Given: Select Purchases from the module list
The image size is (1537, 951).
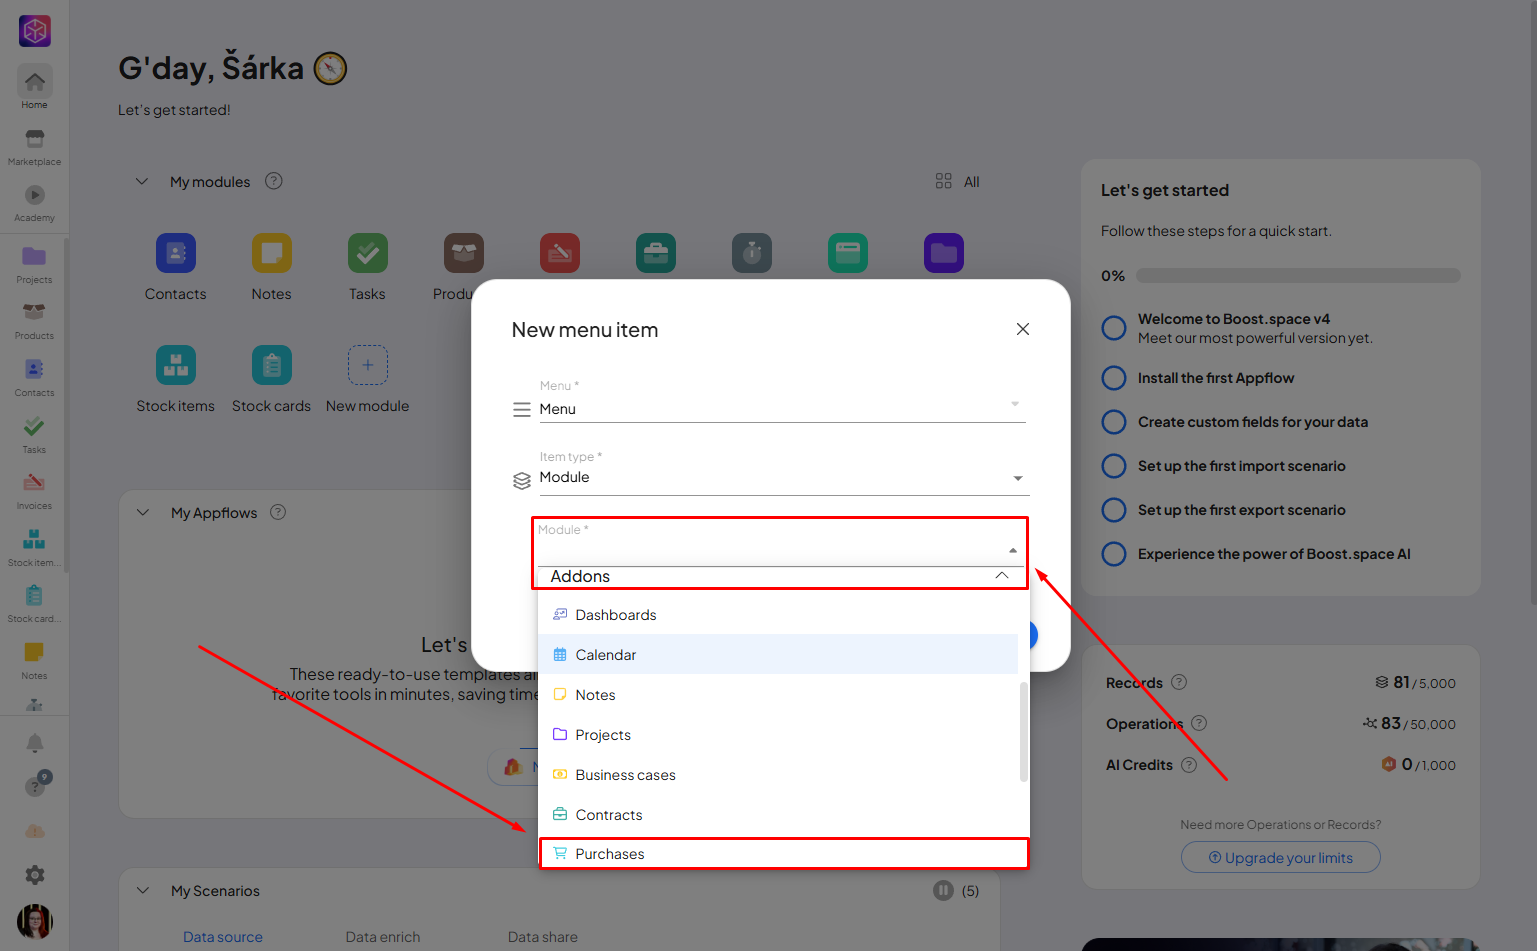Looking at the screenshot, I should click(x=610, y=854).
